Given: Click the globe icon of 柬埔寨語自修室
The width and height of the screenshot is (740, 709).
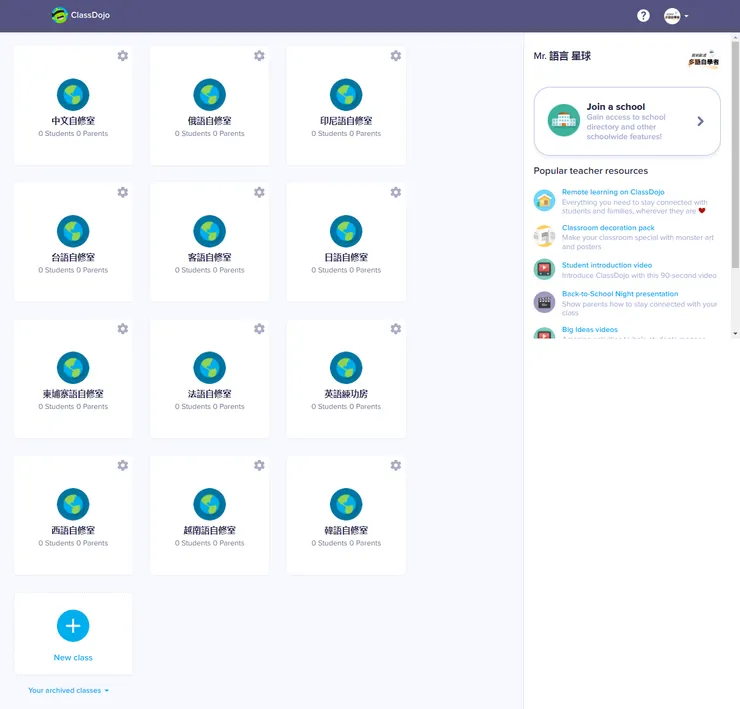Looking at the screenshot, I should (x=73, y=367).
